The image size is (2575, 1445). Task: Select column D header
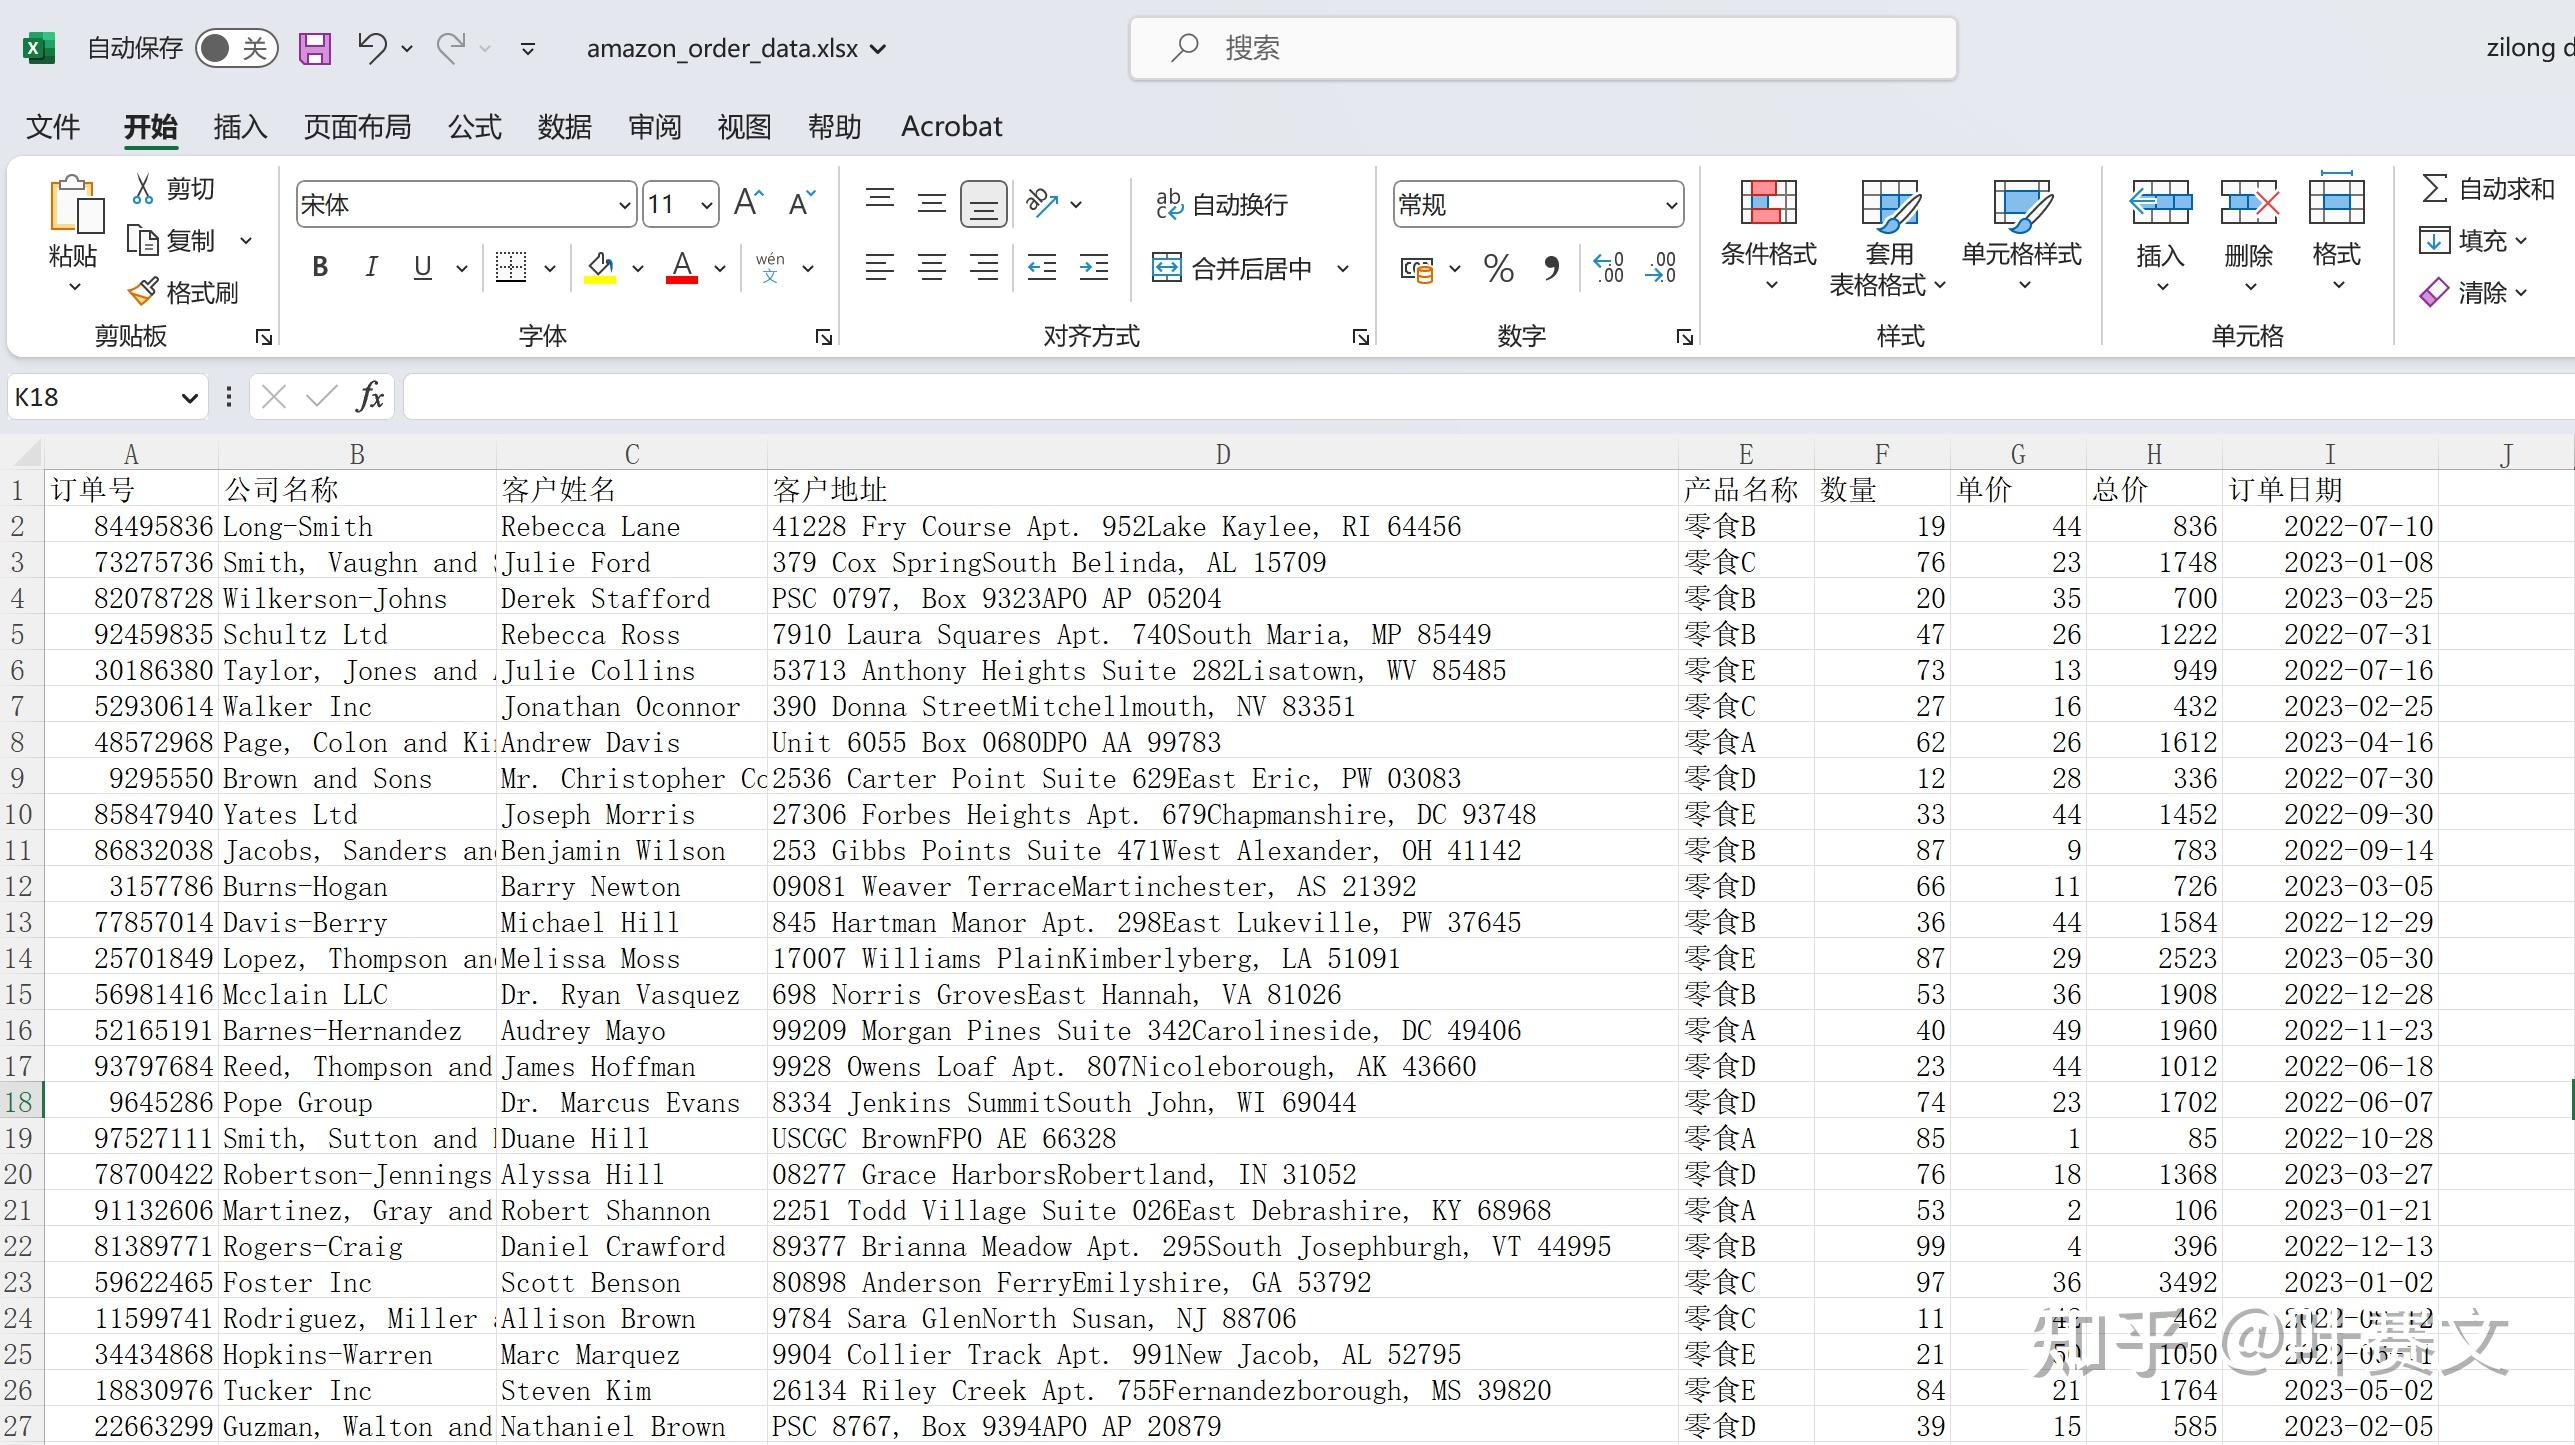point(1223,455)
